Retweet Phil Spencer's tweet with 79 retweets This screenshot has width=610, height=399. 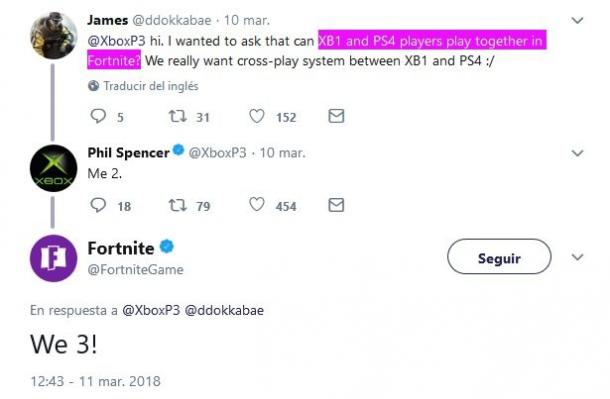177,205
